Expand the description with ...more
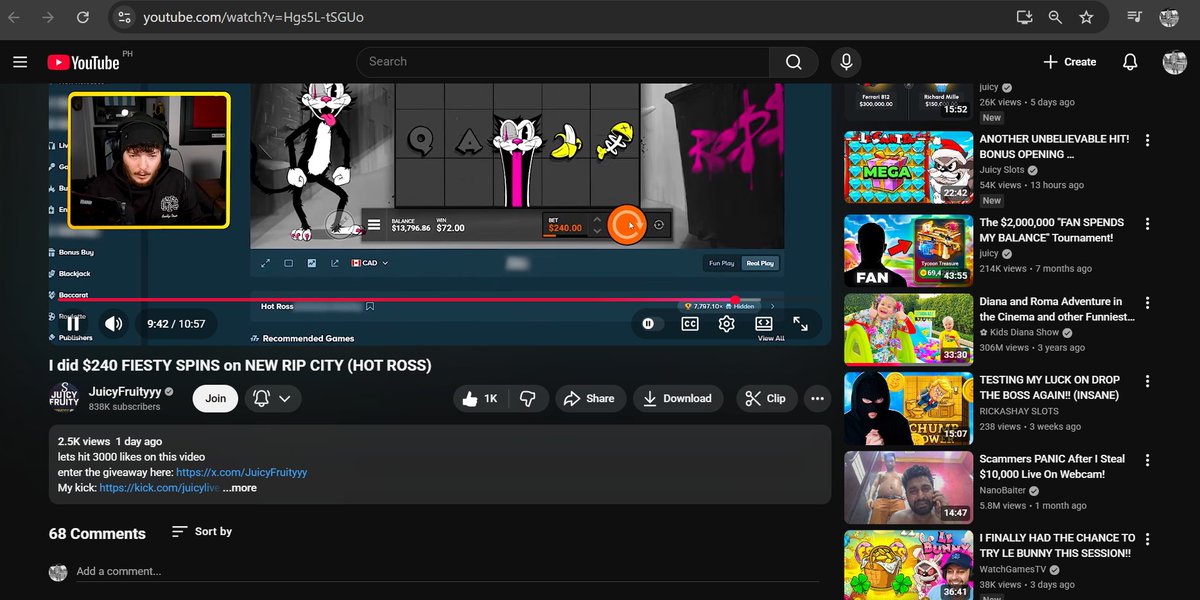 point(239,488)
